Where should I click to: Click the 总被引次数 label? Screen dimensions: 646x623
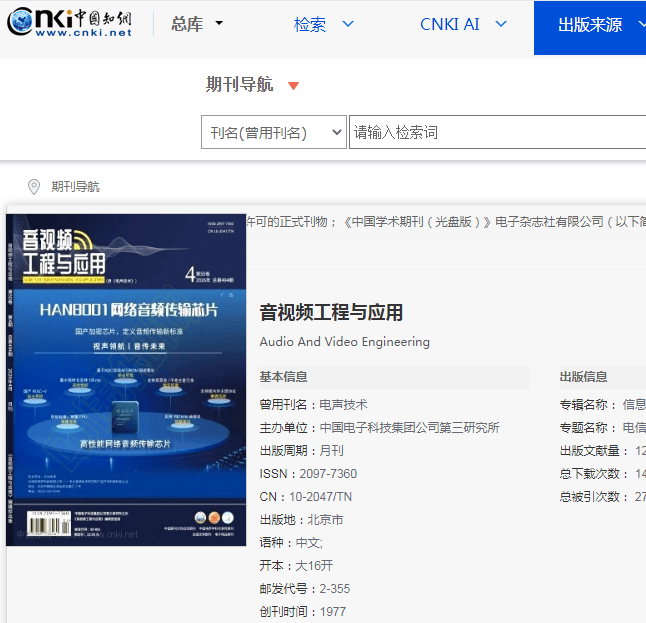(x=594, y=497)
